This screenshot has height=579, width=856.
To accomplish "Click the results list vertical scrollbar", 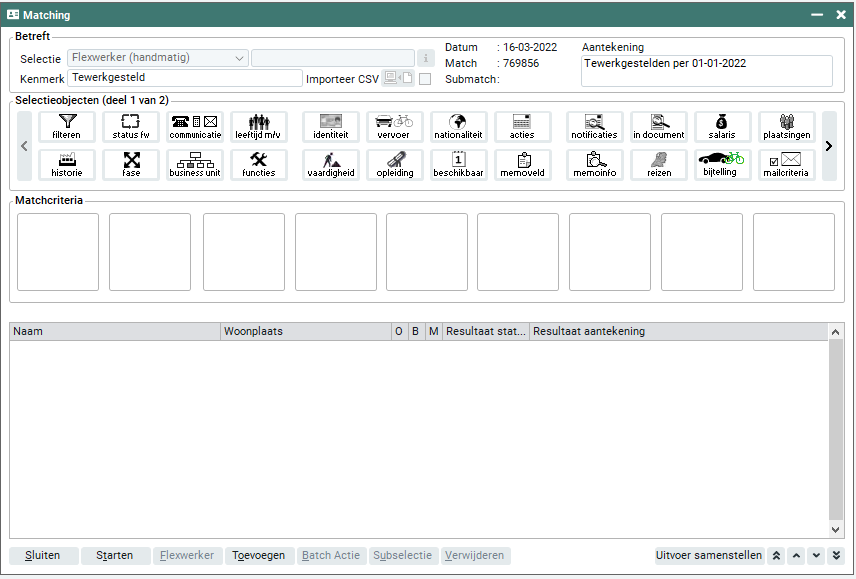I will 836,430.
